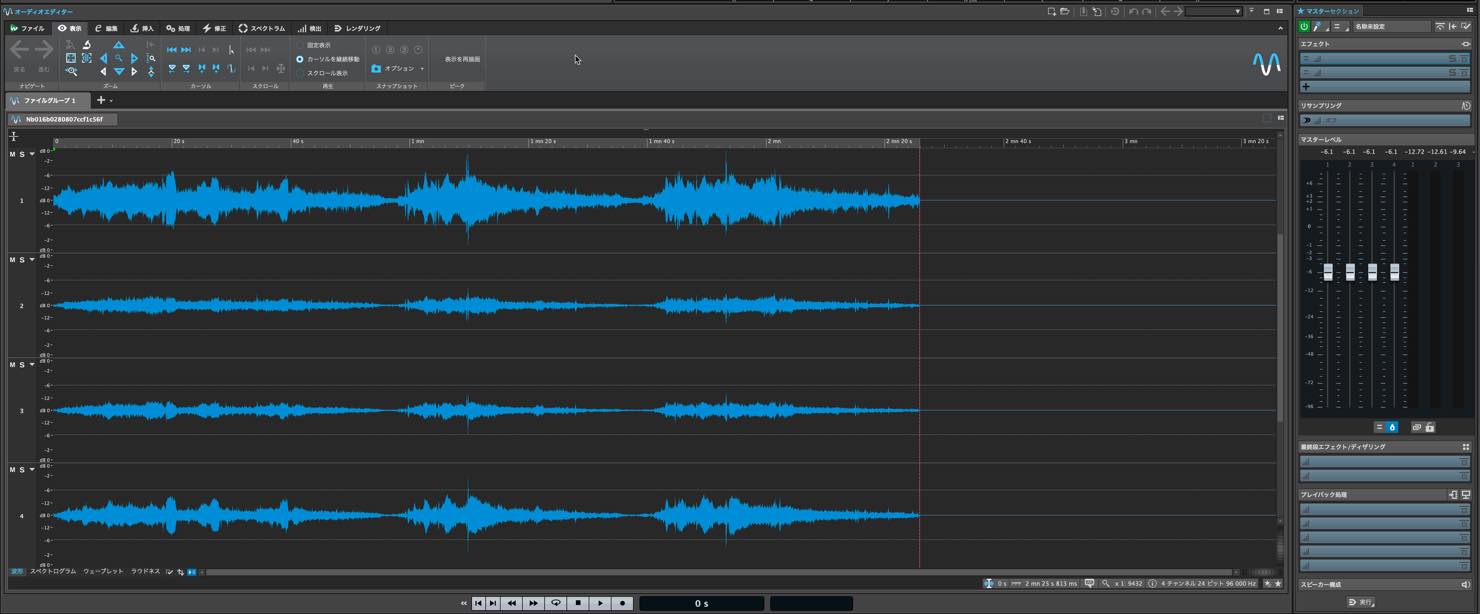Switch to the 編集 ribbon tab
Viewport: 1480px width, 614px height.
coord(106,28)
